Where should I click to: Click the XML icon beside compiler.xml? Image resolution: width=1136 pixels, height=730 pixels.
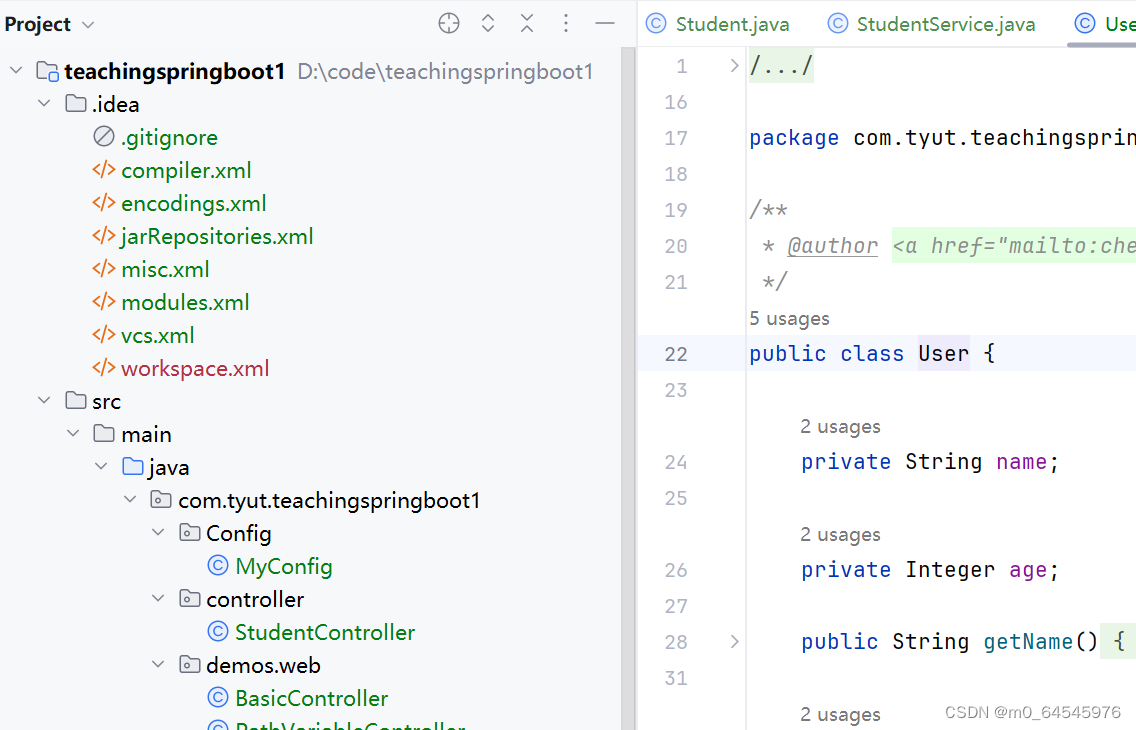(104, 170)
